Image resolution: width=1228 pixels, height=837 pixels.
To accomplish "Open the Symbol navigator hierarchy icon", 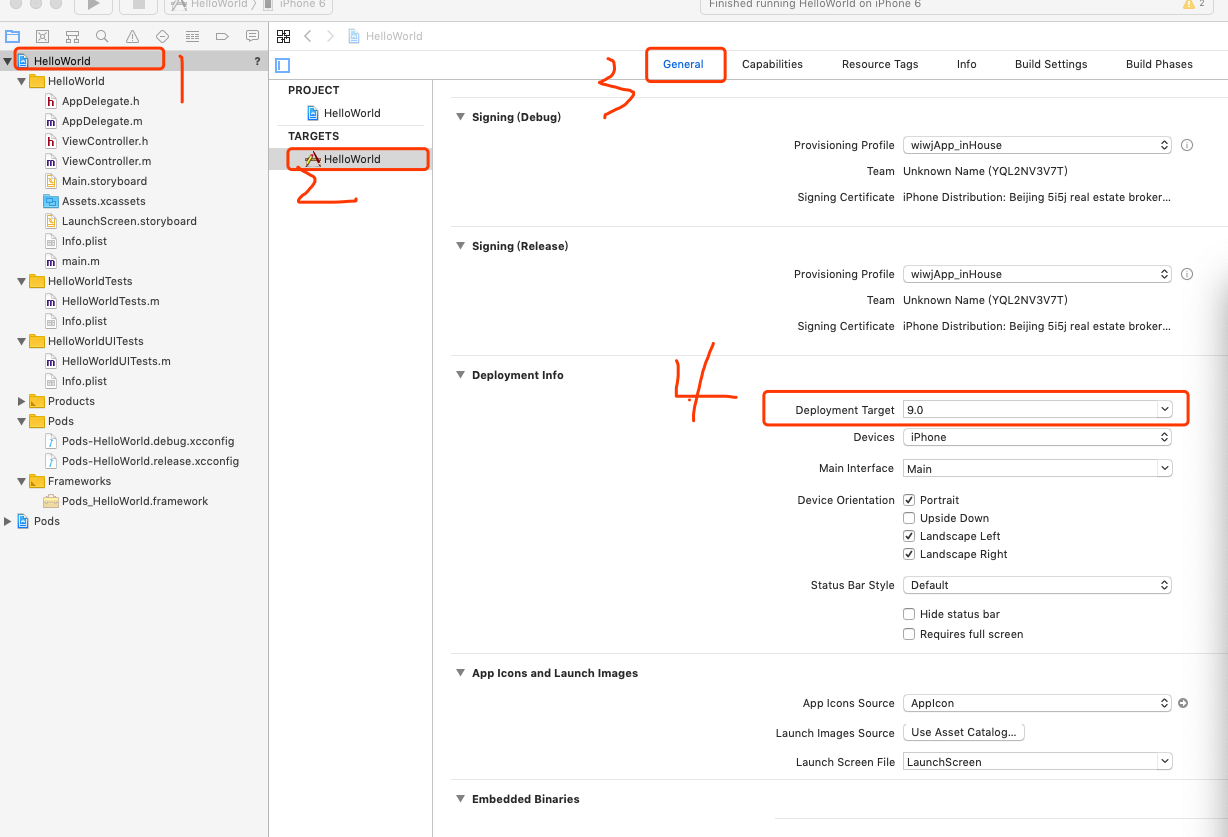I will point(72,36).
